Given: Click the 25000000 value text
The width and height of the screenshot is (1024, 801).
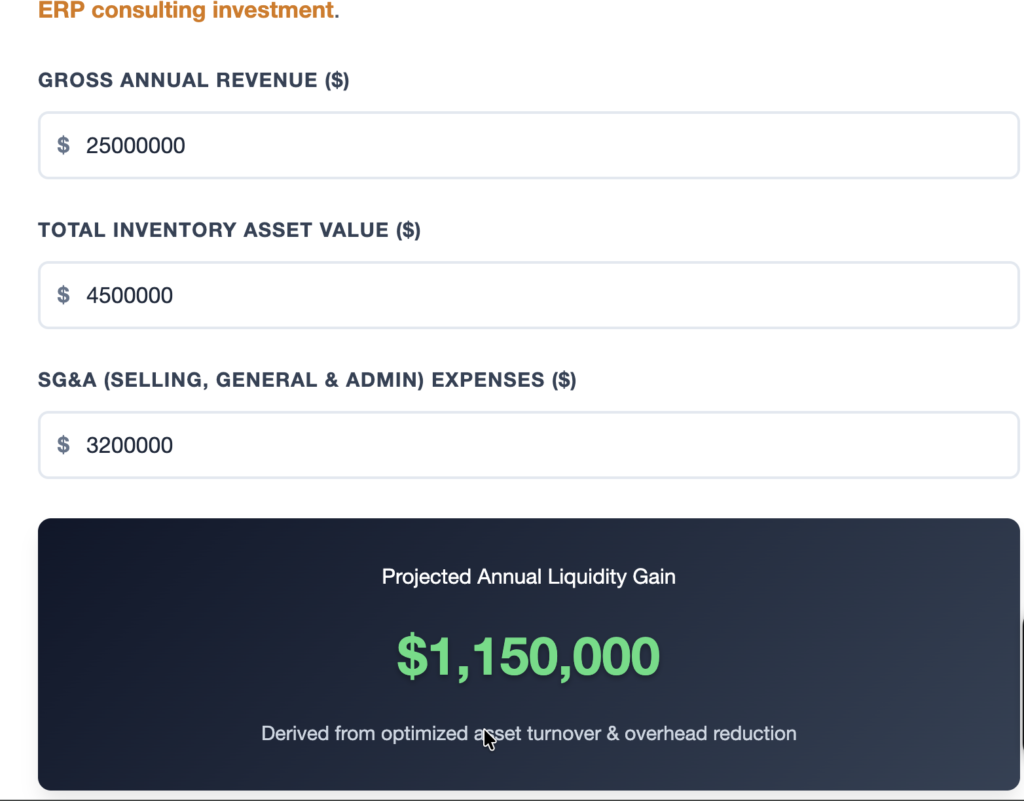Looking at the screenshot, I should pyautogui.click(x=135, y=145).
